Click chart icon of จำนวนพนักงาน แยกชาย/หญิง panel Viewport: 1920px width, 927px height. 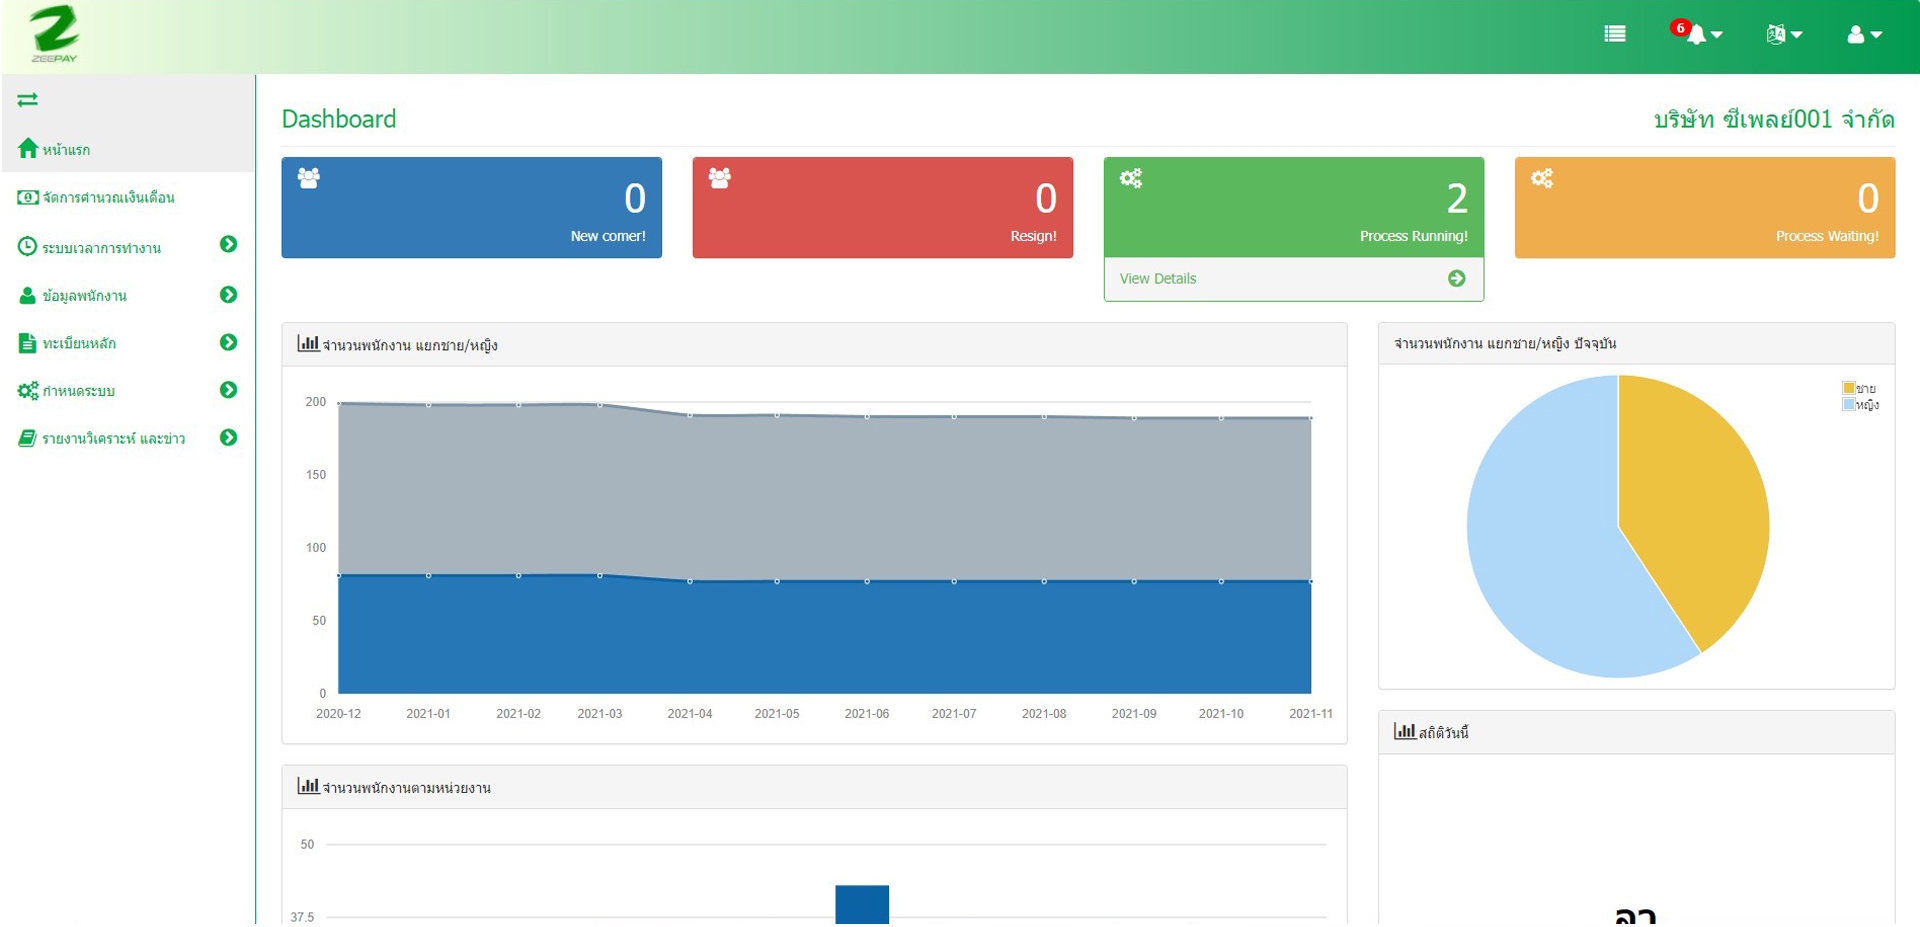[x=308, y=343]
